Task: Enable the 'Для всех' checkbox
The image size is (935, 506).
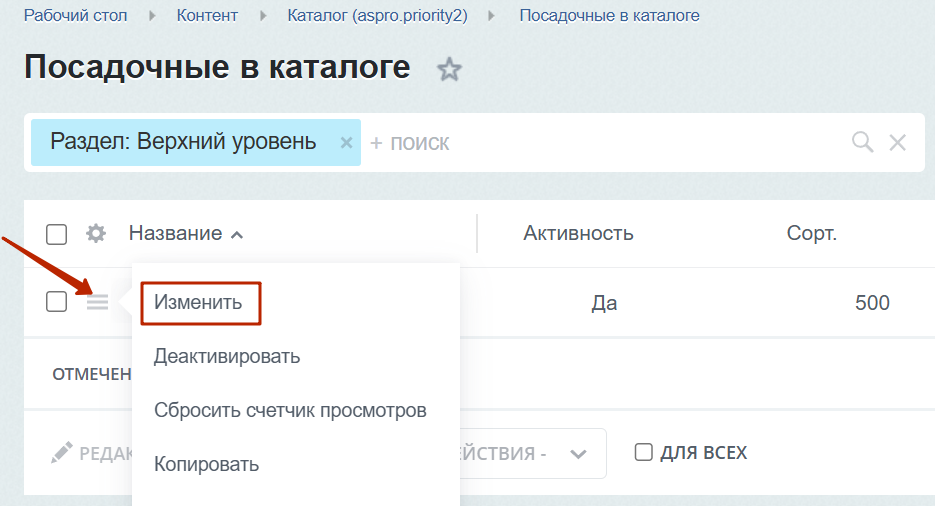Action: coord(644,453)
